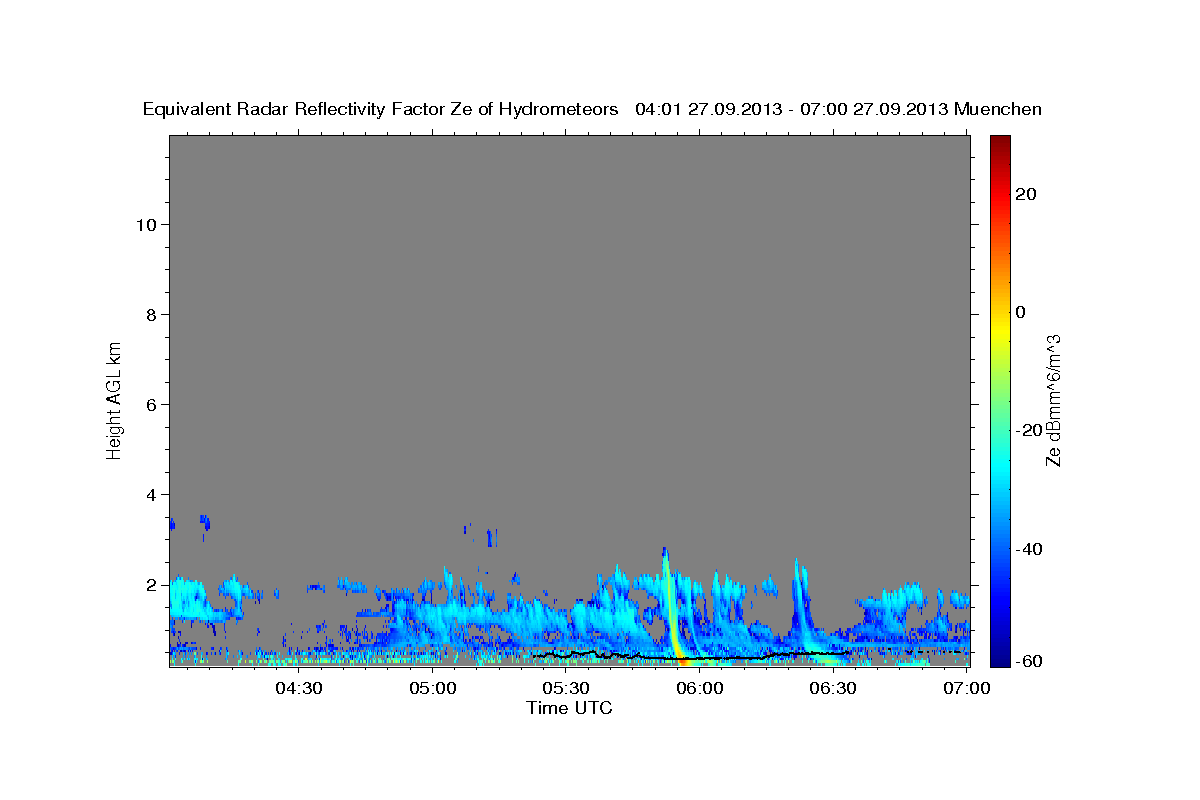Click the height tick label 10
Image resolution: width=1200 pixels, height=800 pixels.
coord(146,224)
